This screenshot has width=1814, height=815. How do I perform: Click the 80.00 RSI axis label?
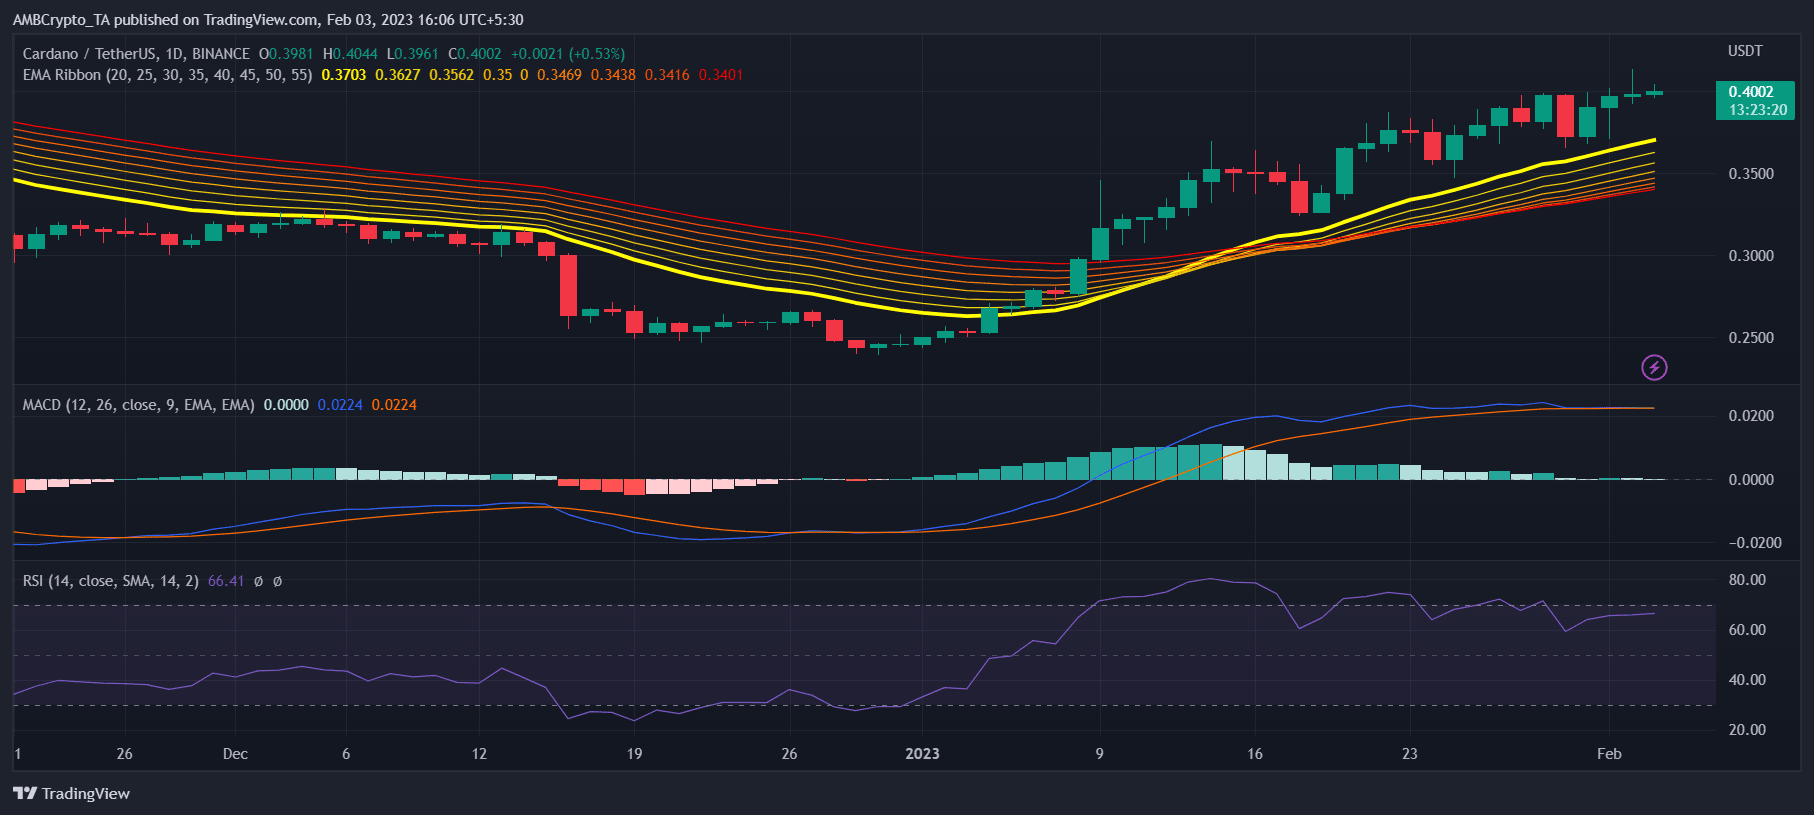(x=1747, y=580)
